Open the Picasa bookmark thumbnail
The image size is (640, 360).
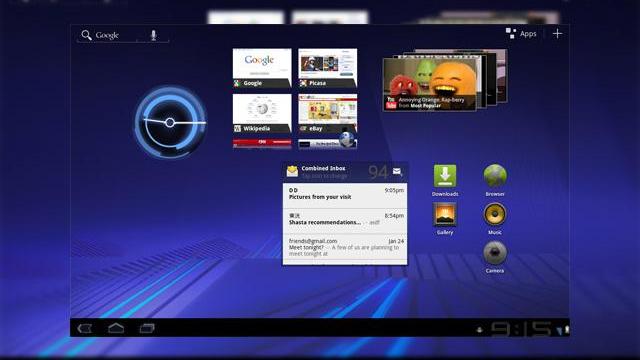coord(328,68)
